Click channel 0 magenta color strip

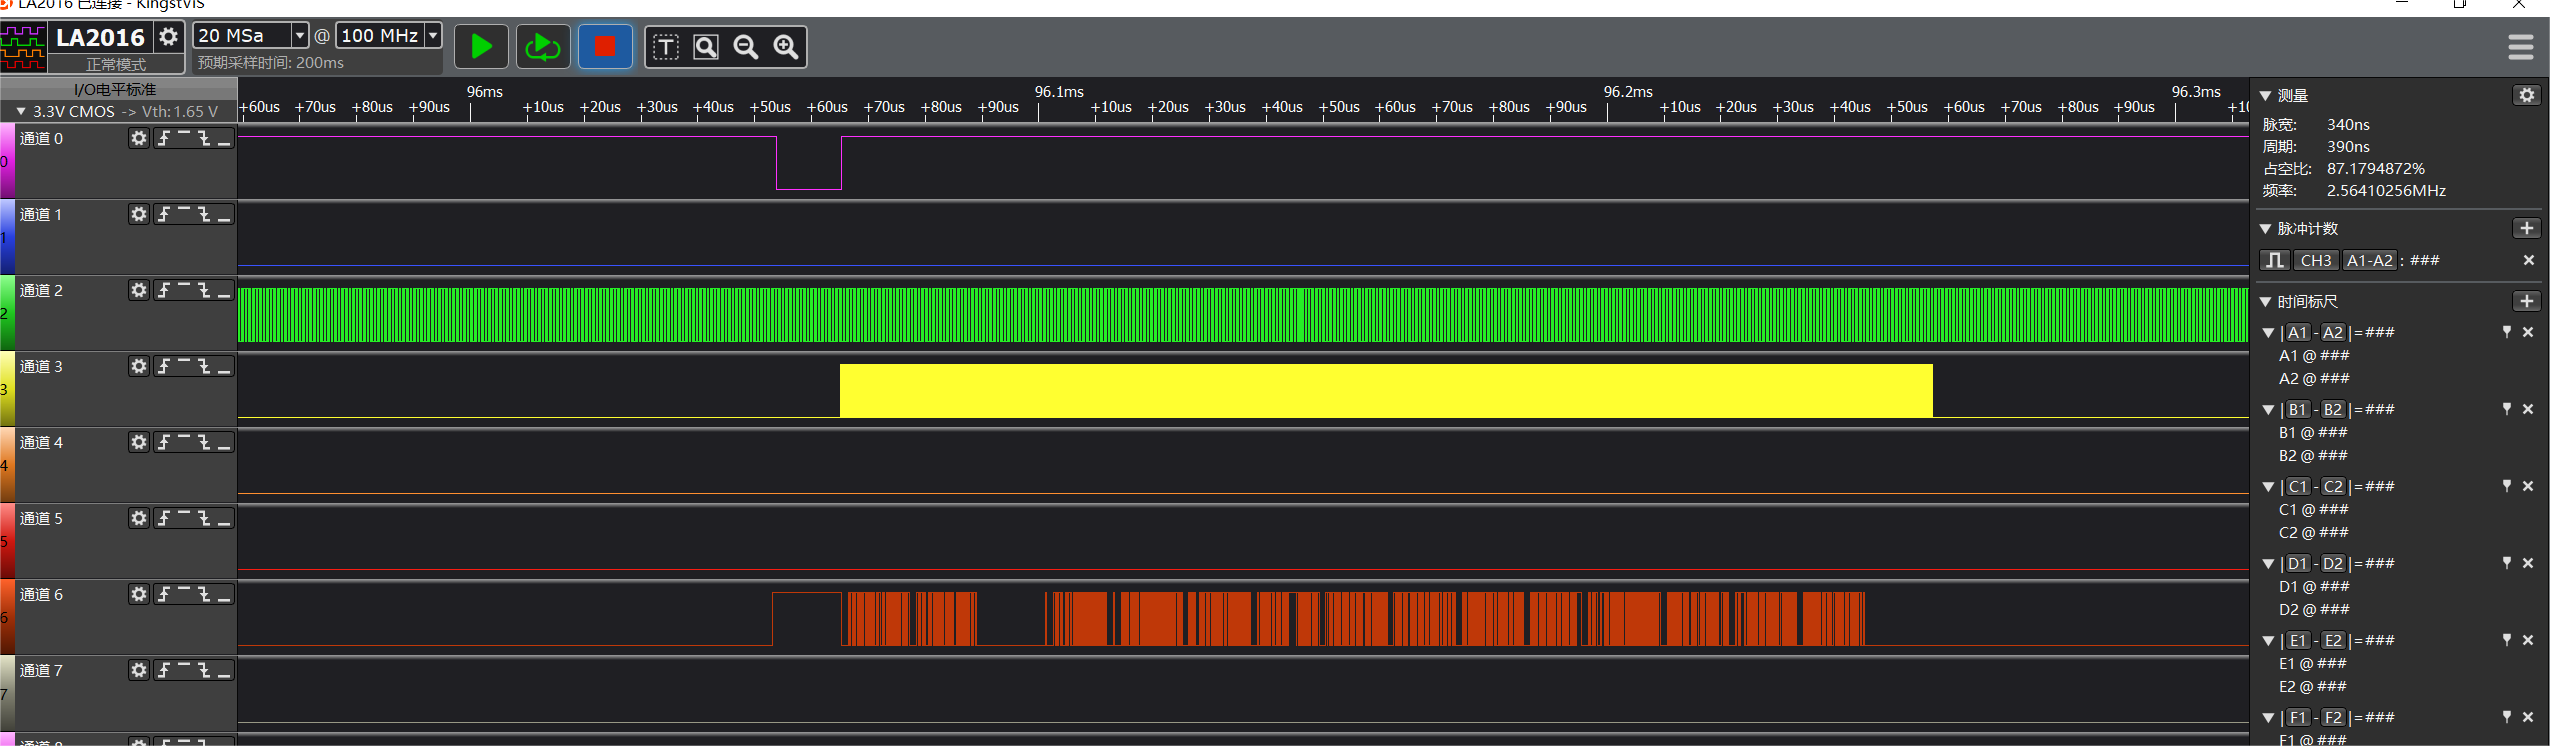coord(7,161)
